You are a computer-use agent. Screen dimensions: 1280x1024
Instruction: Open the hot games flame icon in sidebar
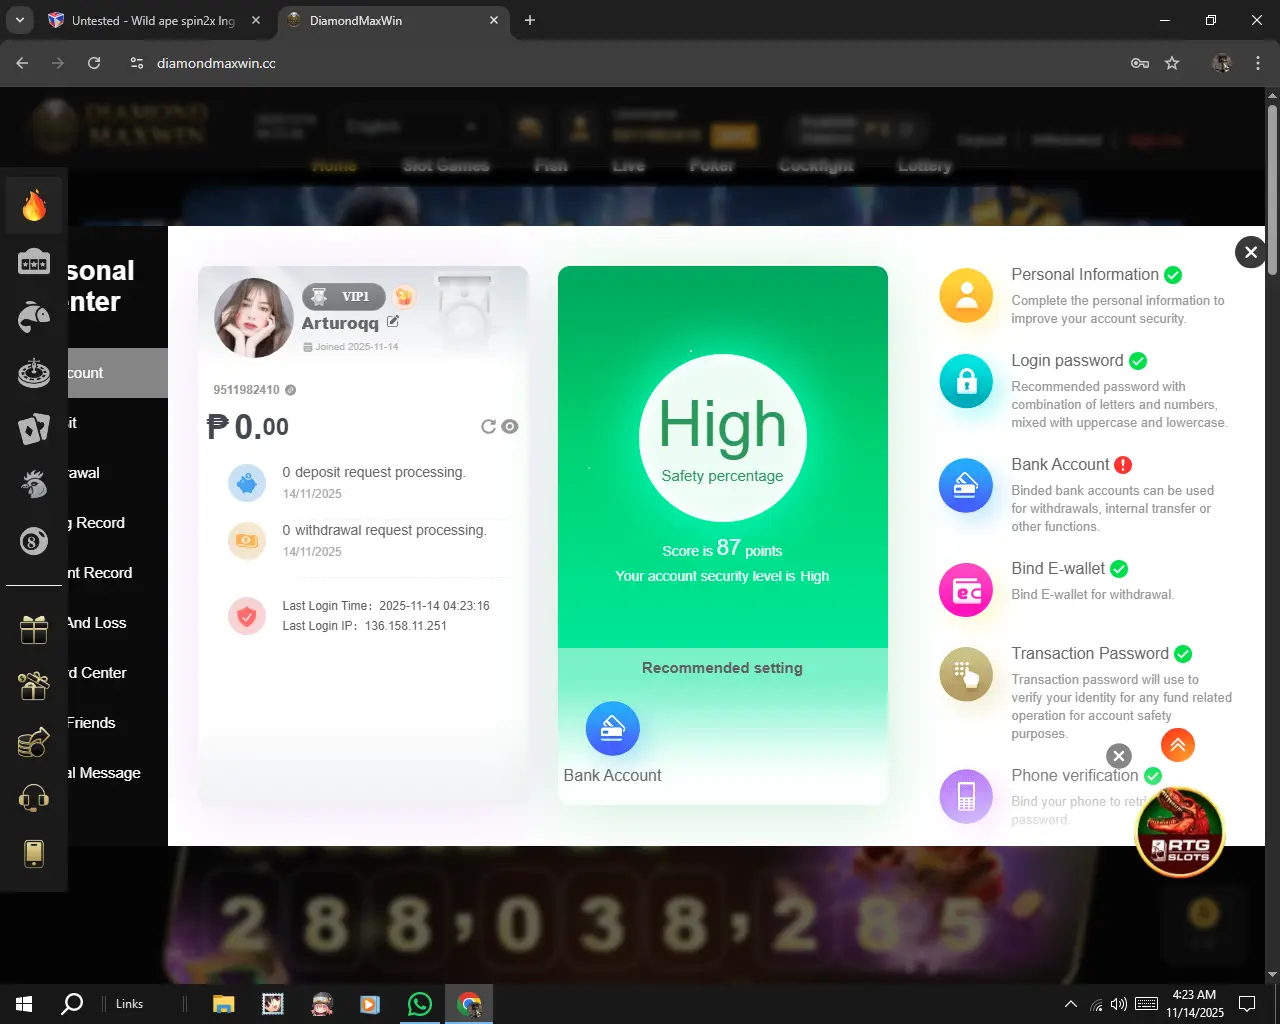[34, 206]
